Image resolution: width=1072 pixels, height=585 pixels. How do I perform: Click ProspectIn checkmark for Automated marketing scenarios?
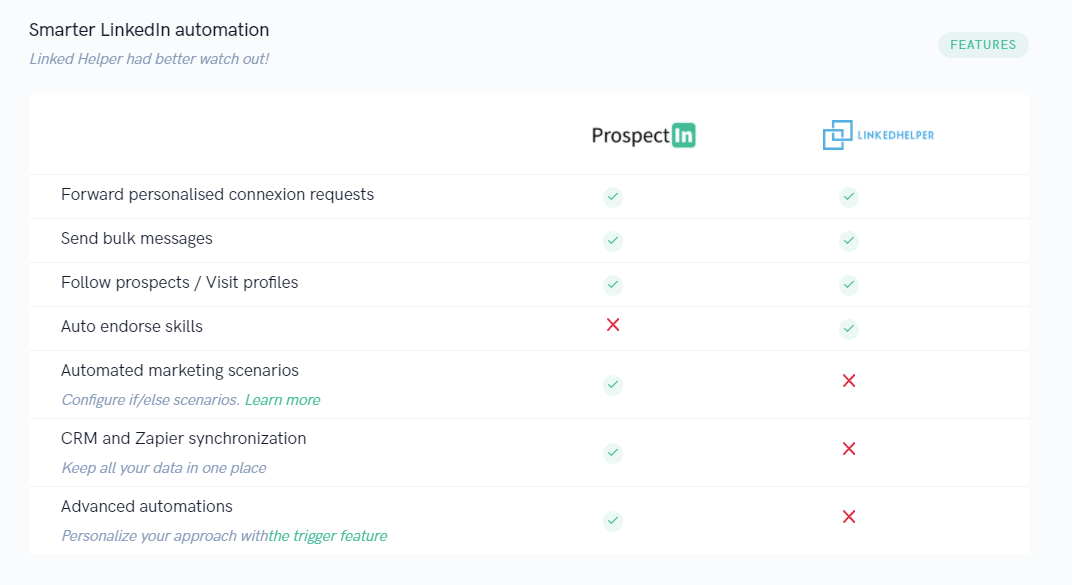(613, 385)
